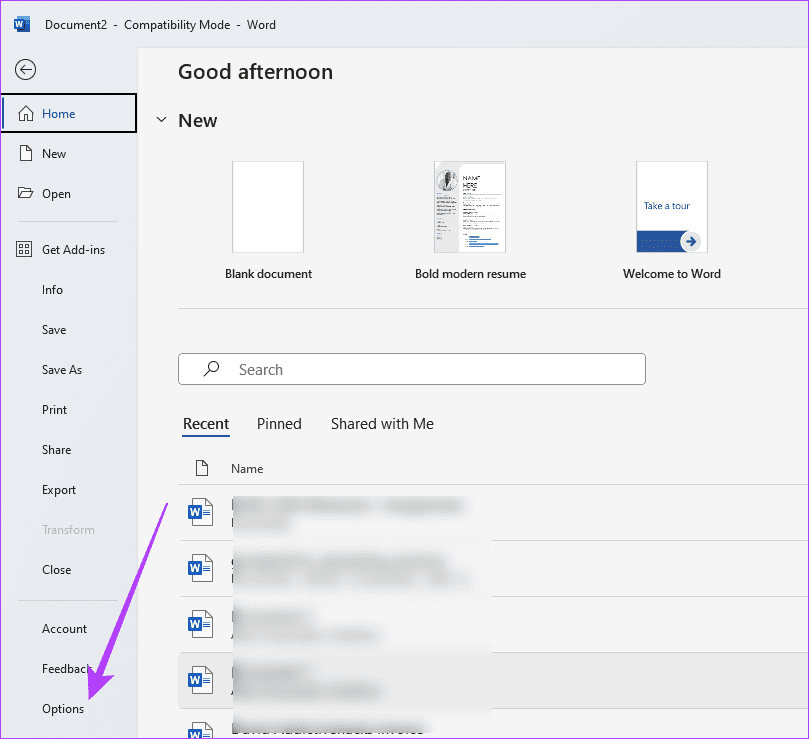
Task: Create a Blank document
Action: (x=268, y=207)
